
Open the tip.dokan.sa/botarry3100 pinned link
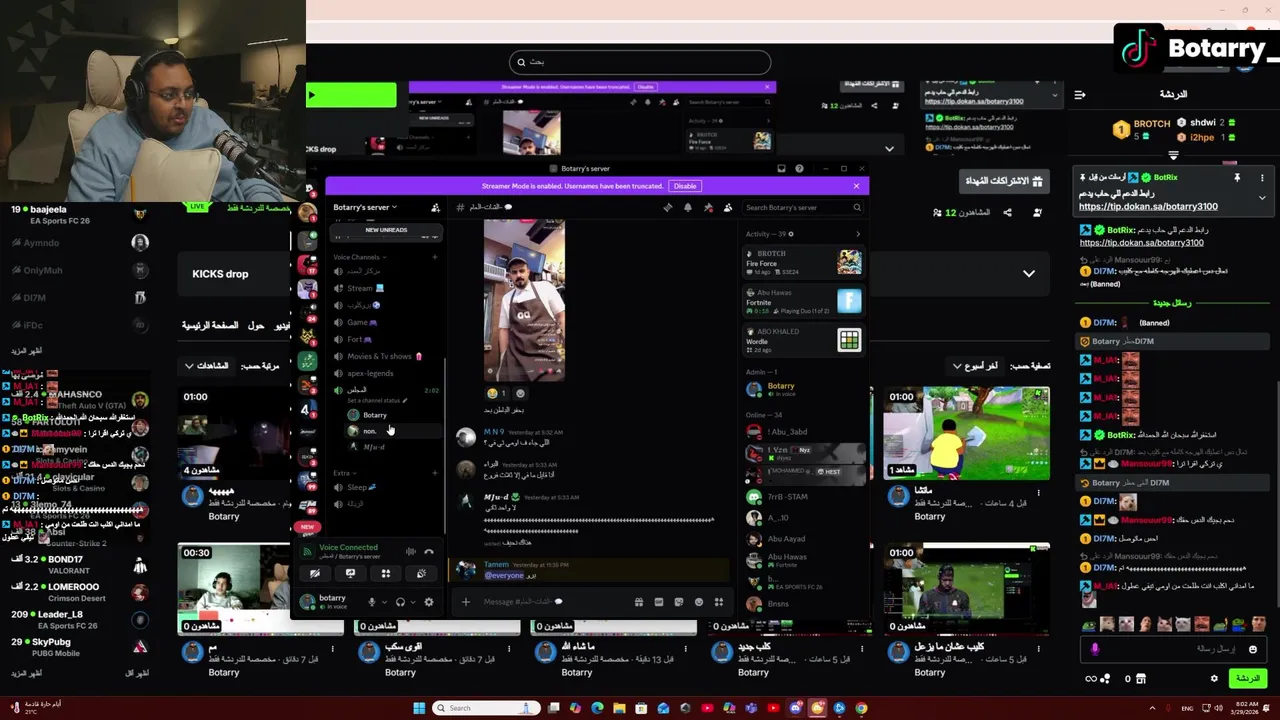1148,206
